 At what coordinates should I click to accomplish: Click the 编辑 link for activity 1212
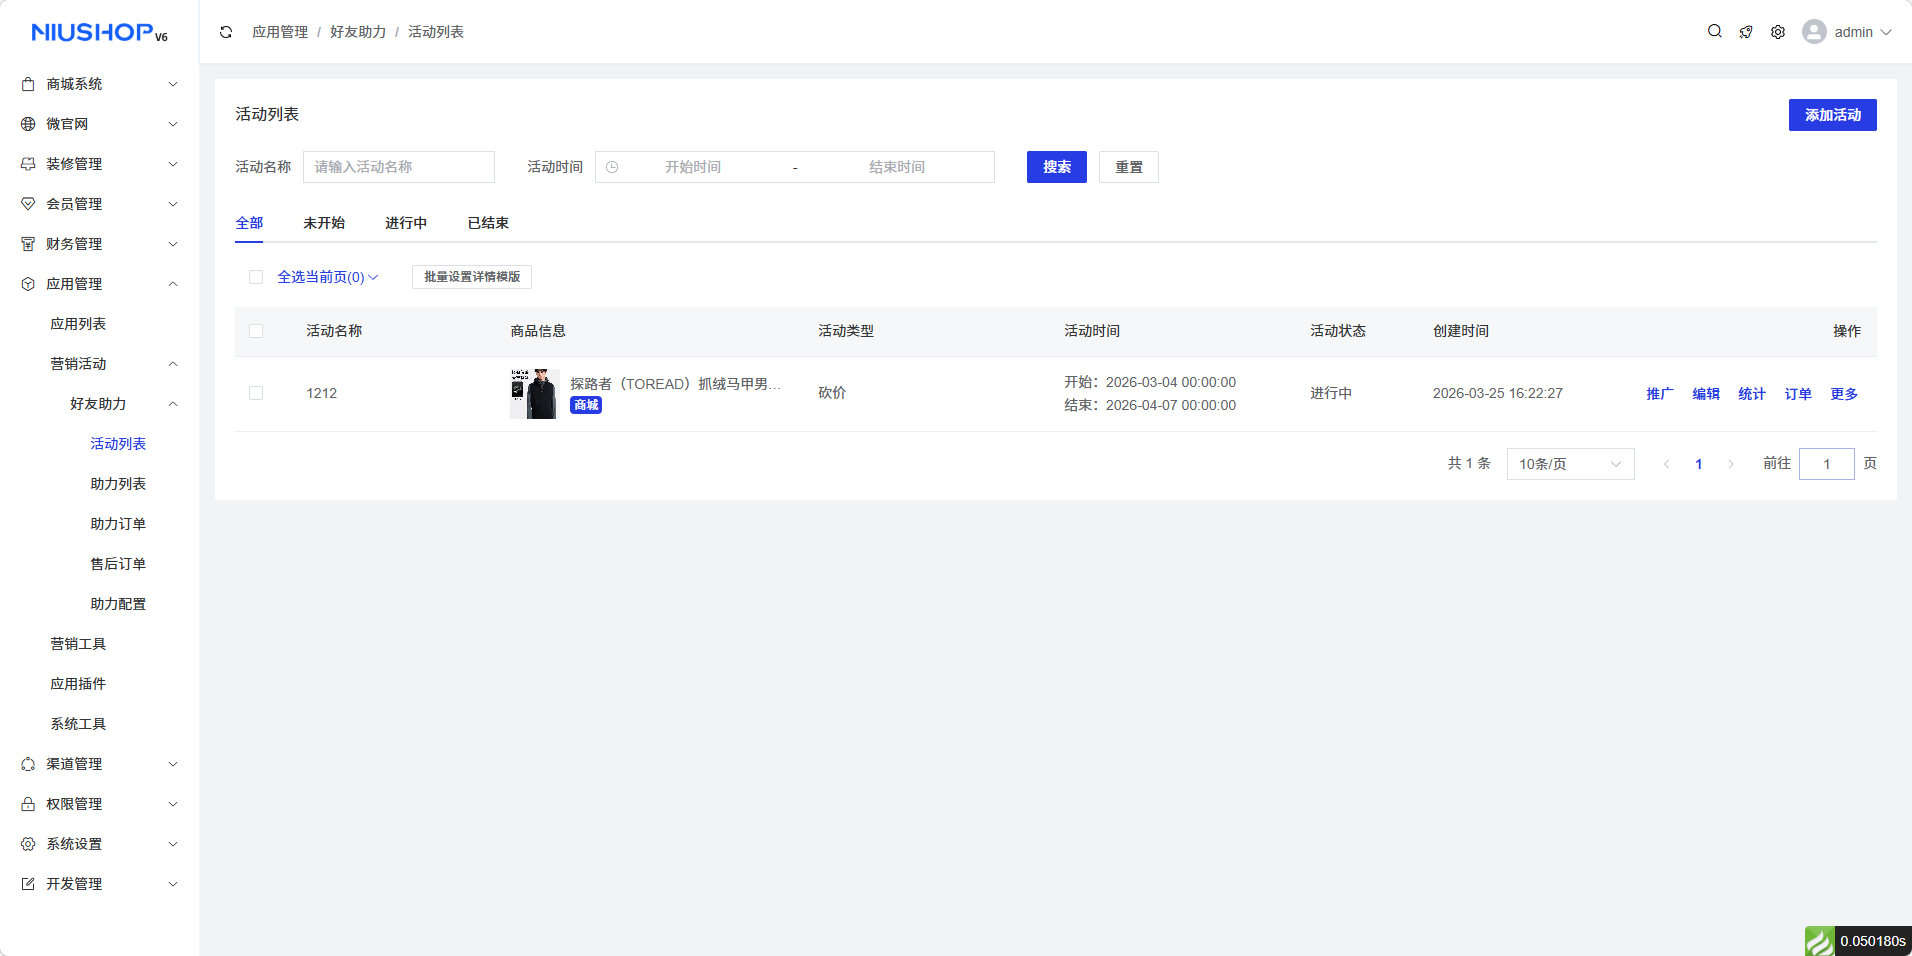pyautogui.click(x=1705, y=394)
